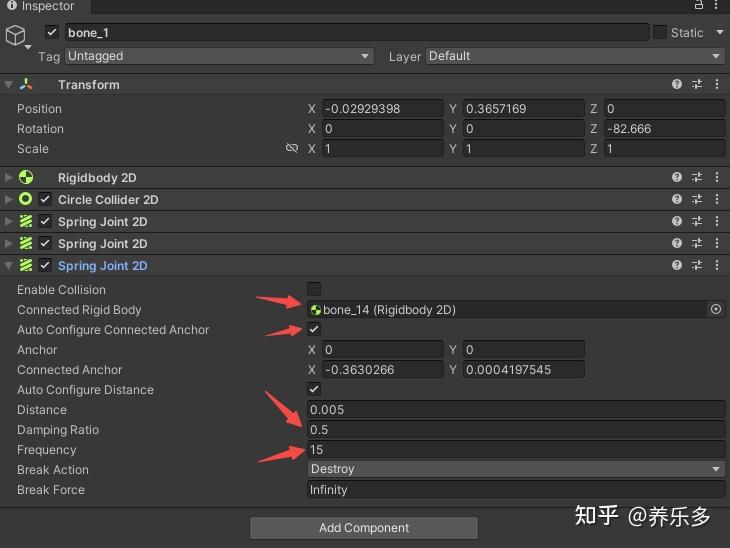This screenshot has height=548, width=730.
Task: Toggle the Scale constrain proportions link icon
Action: tap(292, 148)
